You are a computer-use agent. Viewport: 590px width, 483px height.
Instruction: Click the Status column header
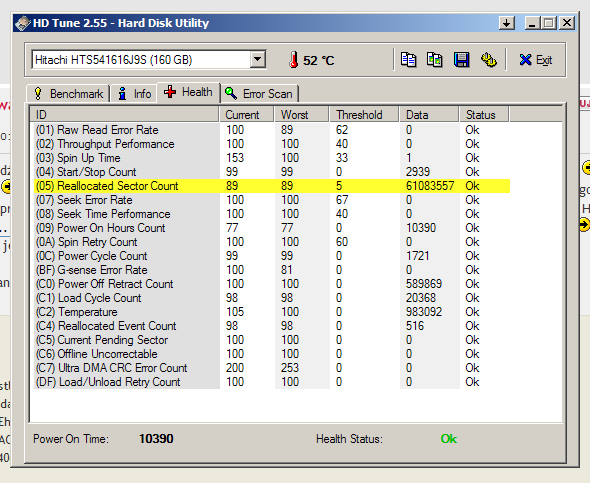(x=484, y=114)
